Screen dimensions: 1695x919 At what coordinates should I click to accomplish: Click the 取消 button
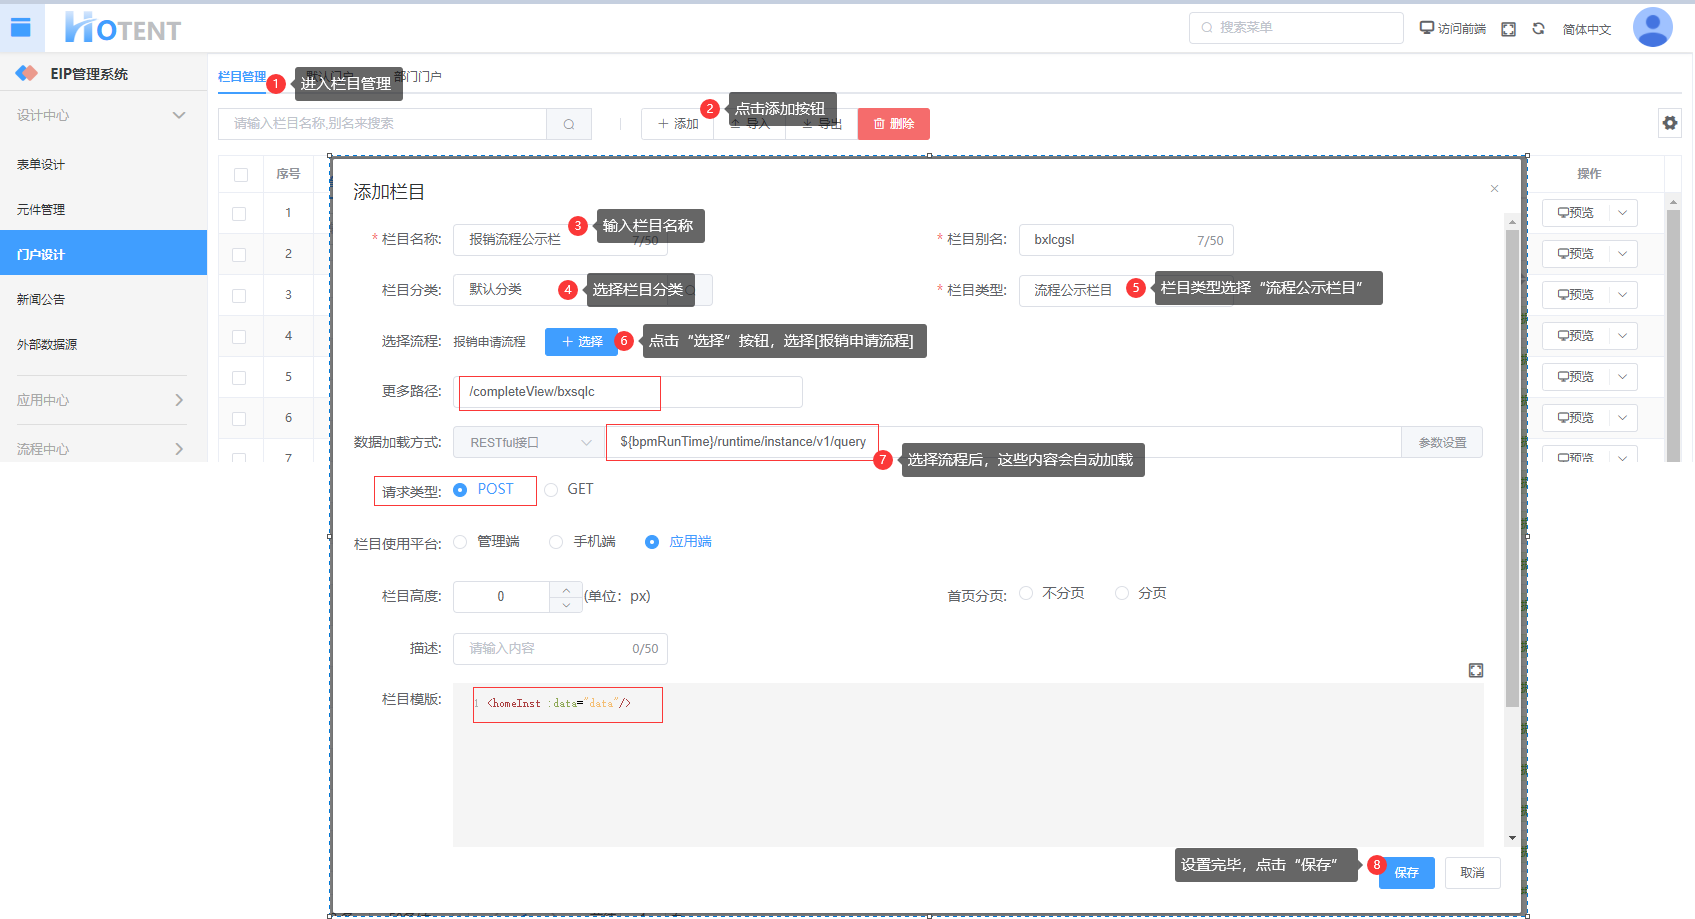[1472, 873]
